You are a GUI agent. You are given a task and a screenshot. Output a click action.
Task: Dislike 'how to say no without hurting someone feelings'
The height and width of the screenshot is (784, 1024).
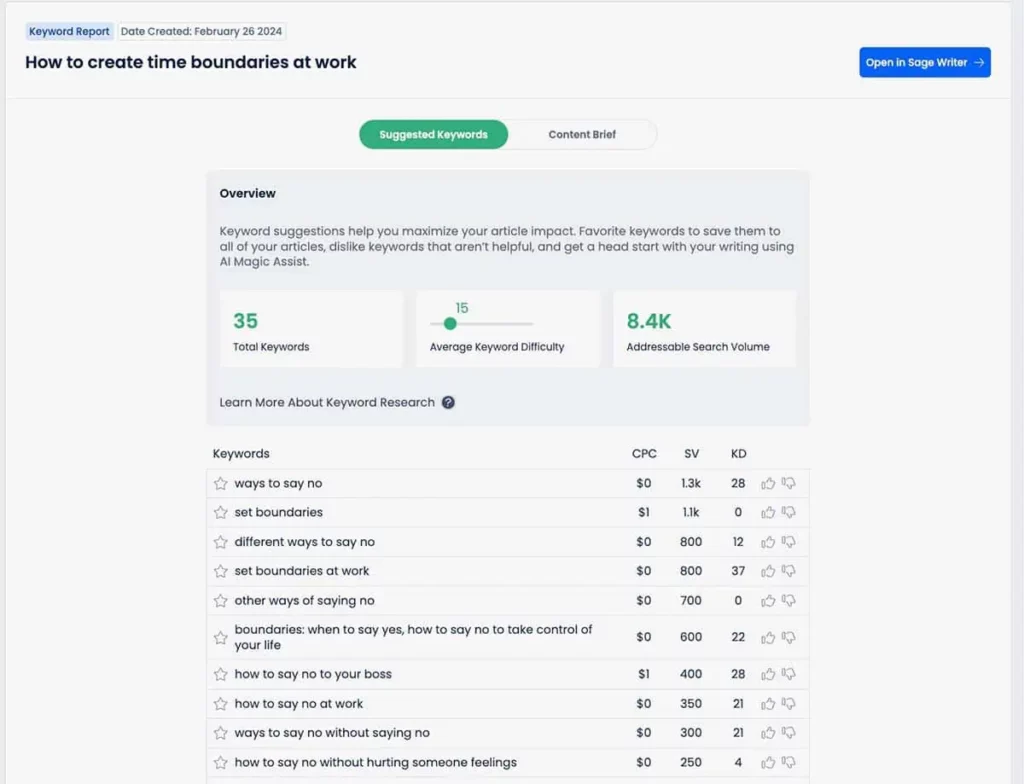(789, 762)
